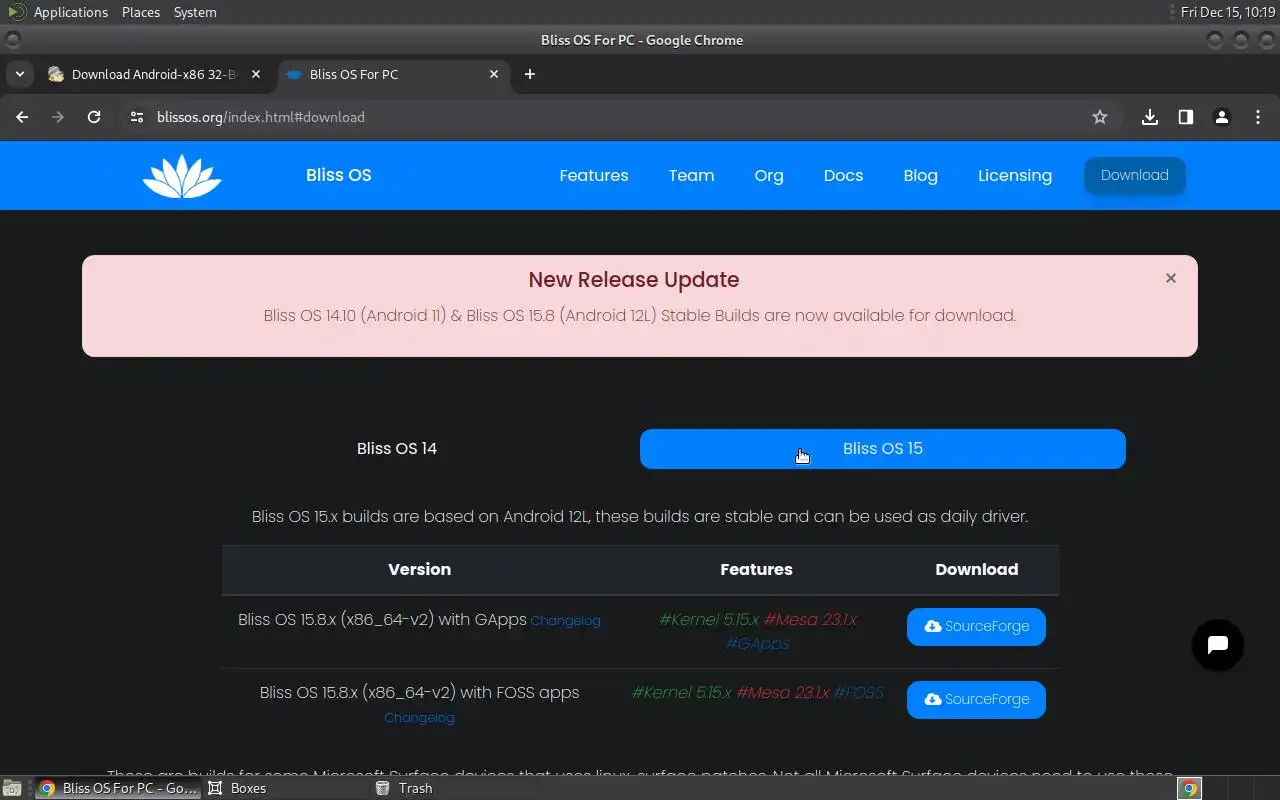1280x800 pixels.
Task: Click the Bliss OS lotus logo
Action: 181,176
